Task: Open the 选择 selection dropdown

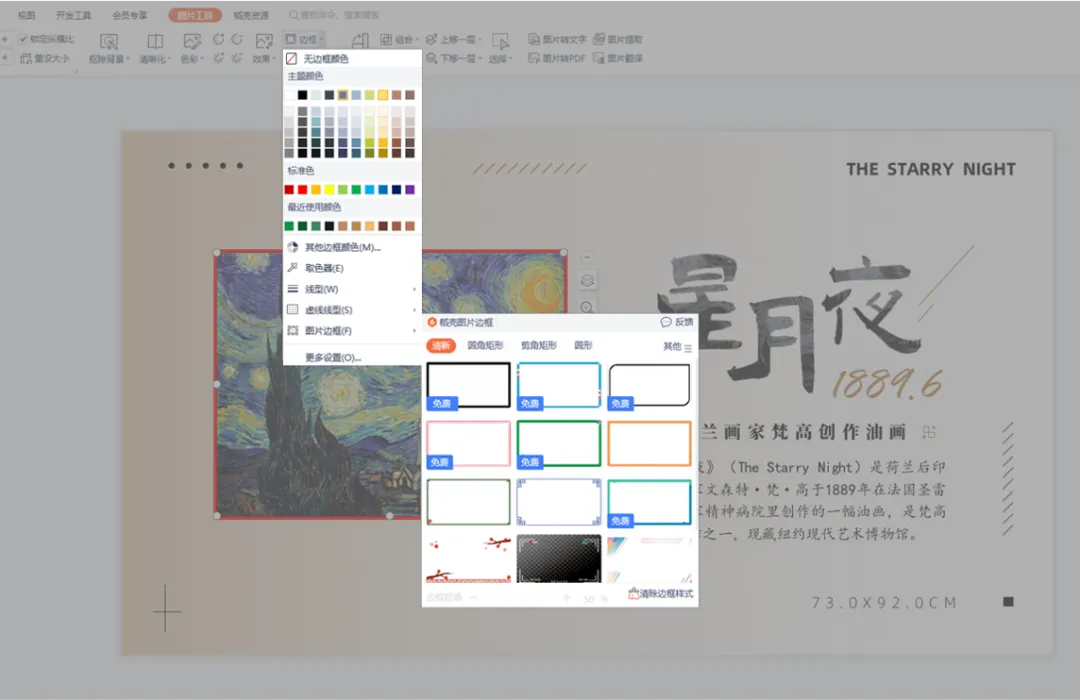Action: [501, 49]
